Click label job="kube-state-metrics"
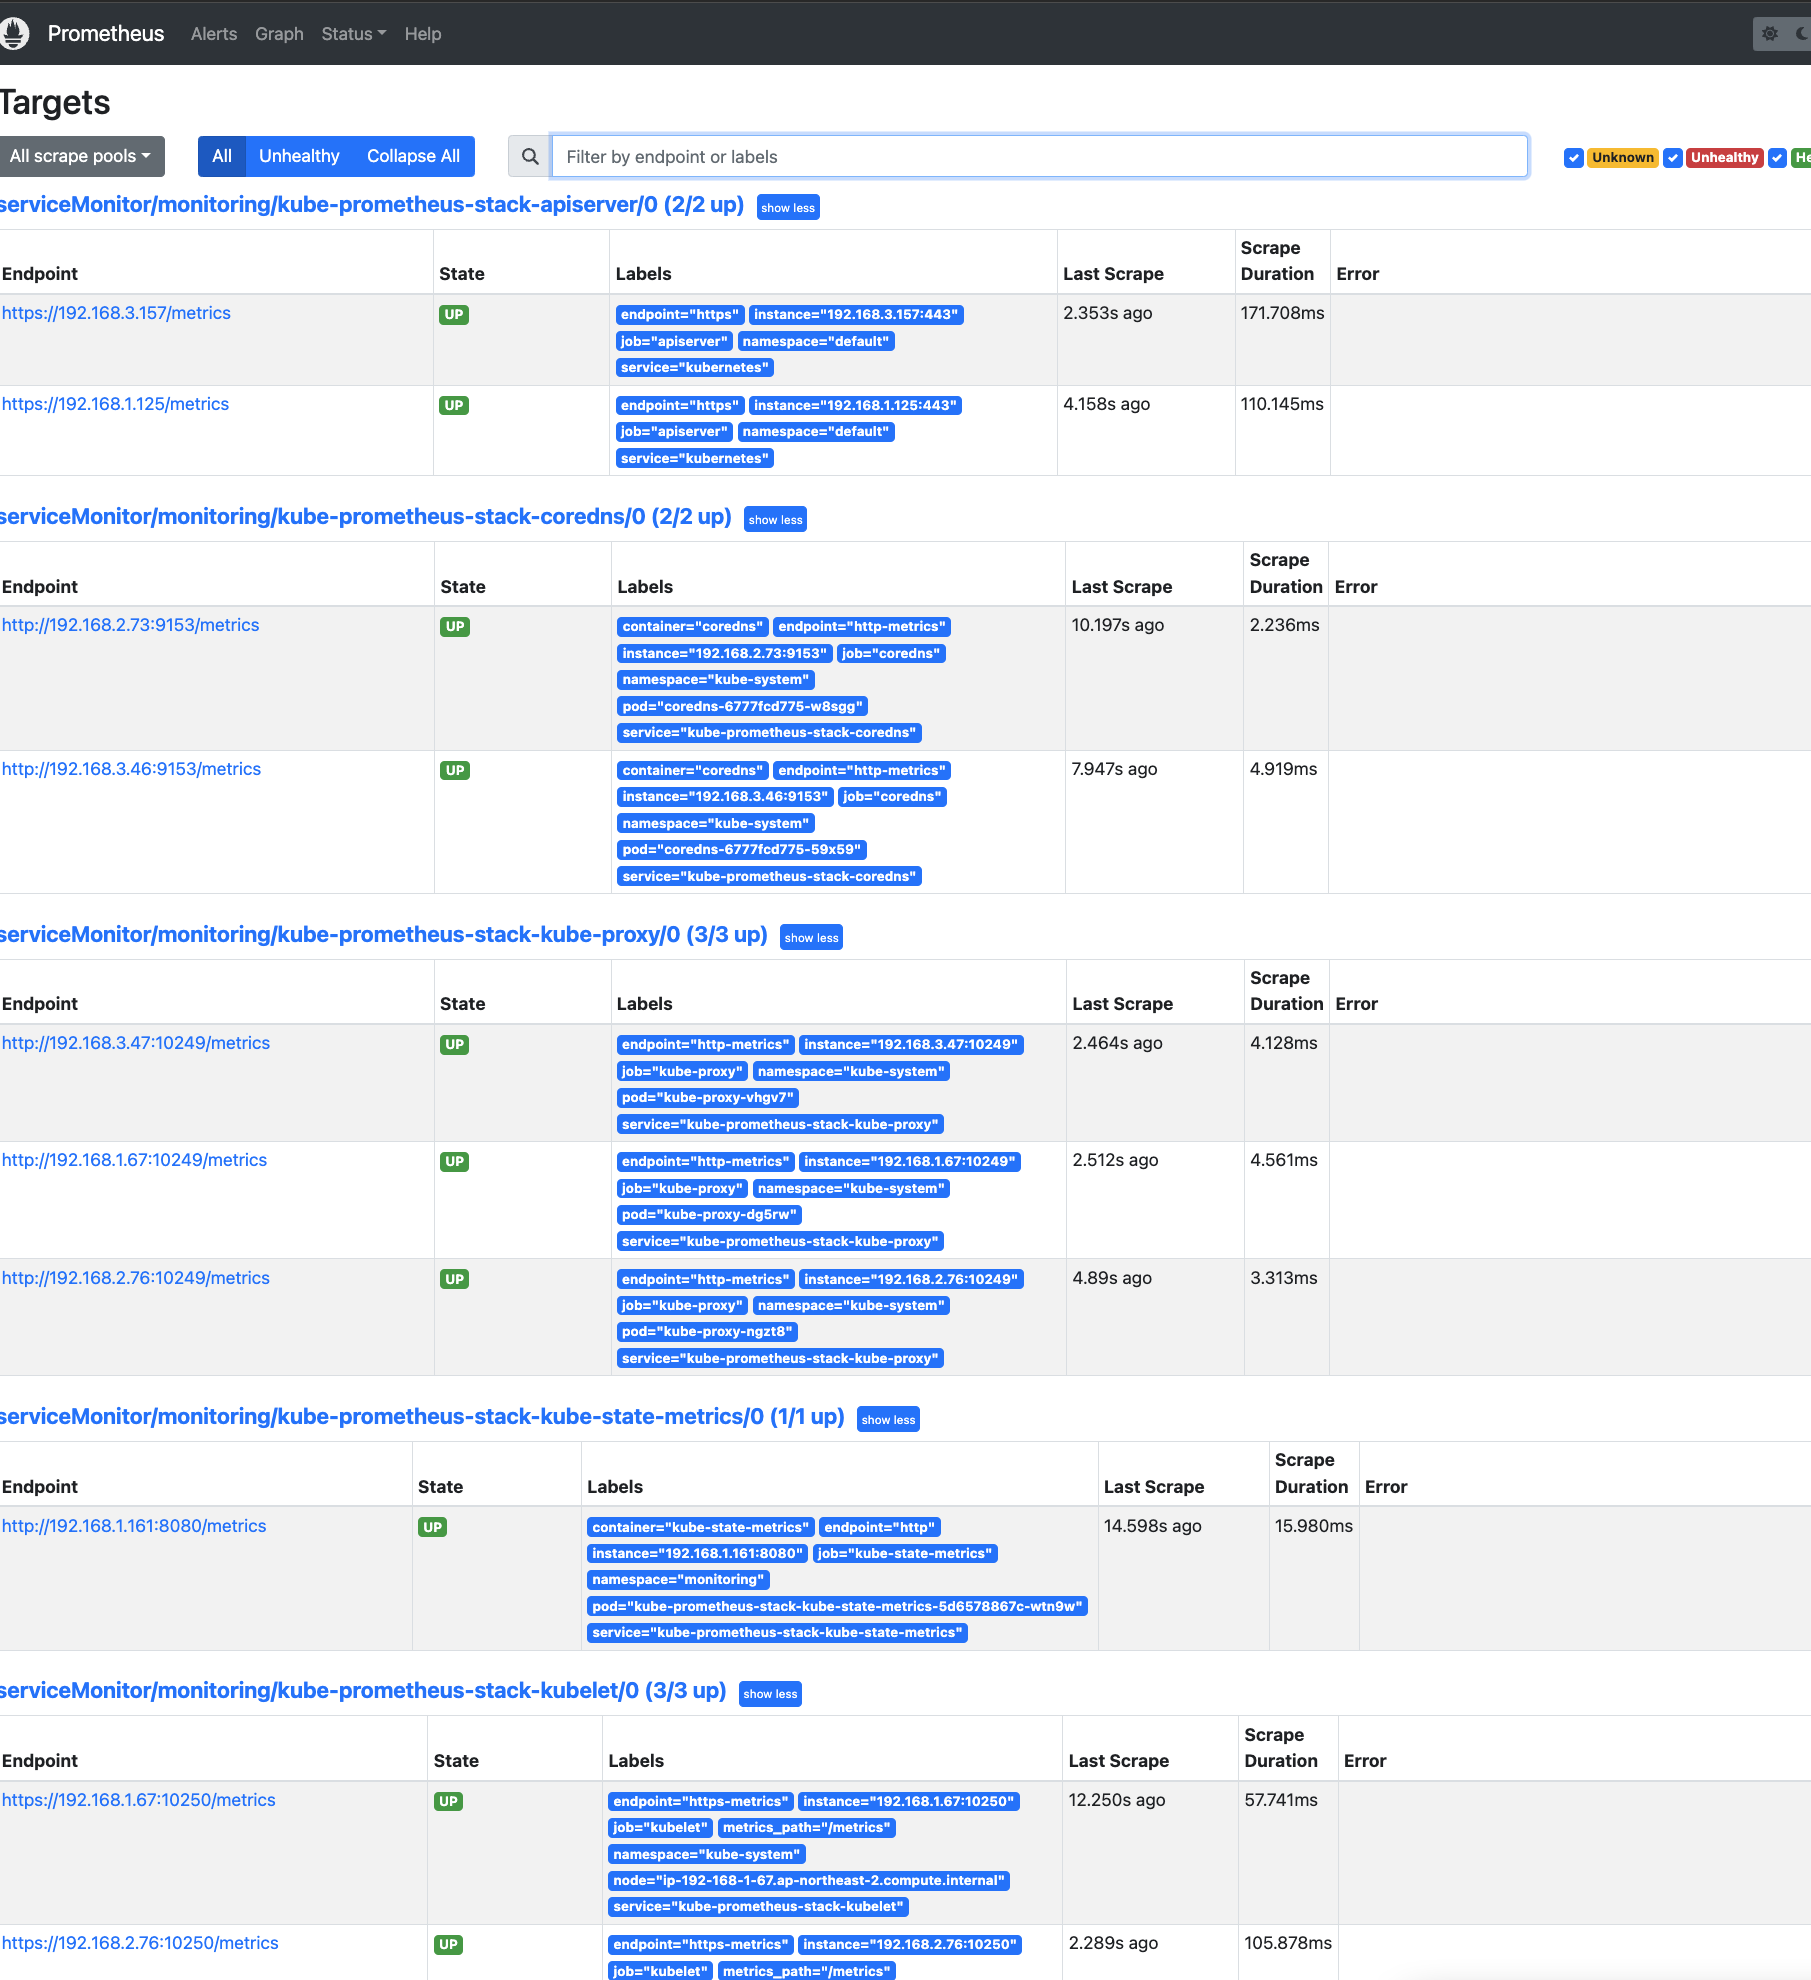1811x1980 pixels. point(905,1553)
